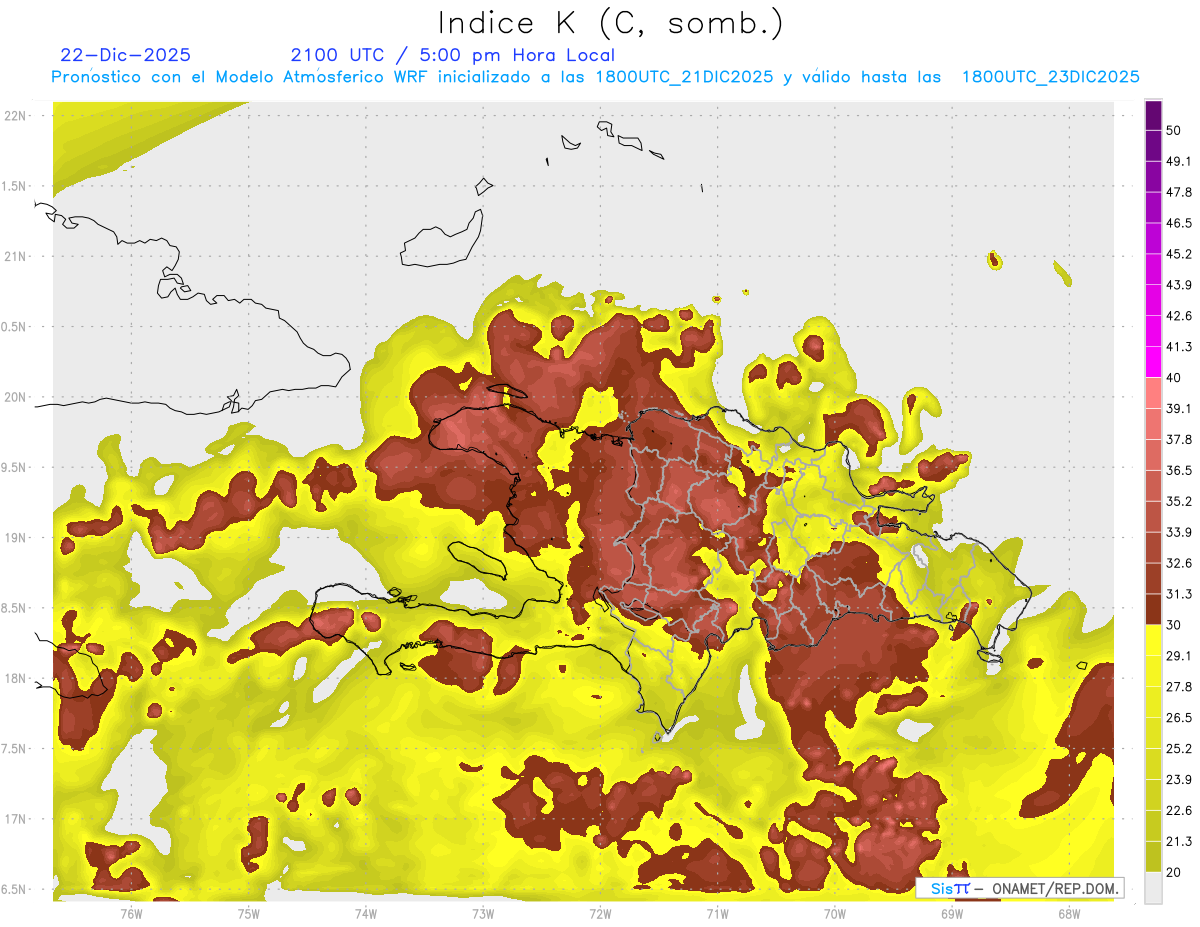
Task: Click the "17N" latitude label
Action: click(15, 819)
